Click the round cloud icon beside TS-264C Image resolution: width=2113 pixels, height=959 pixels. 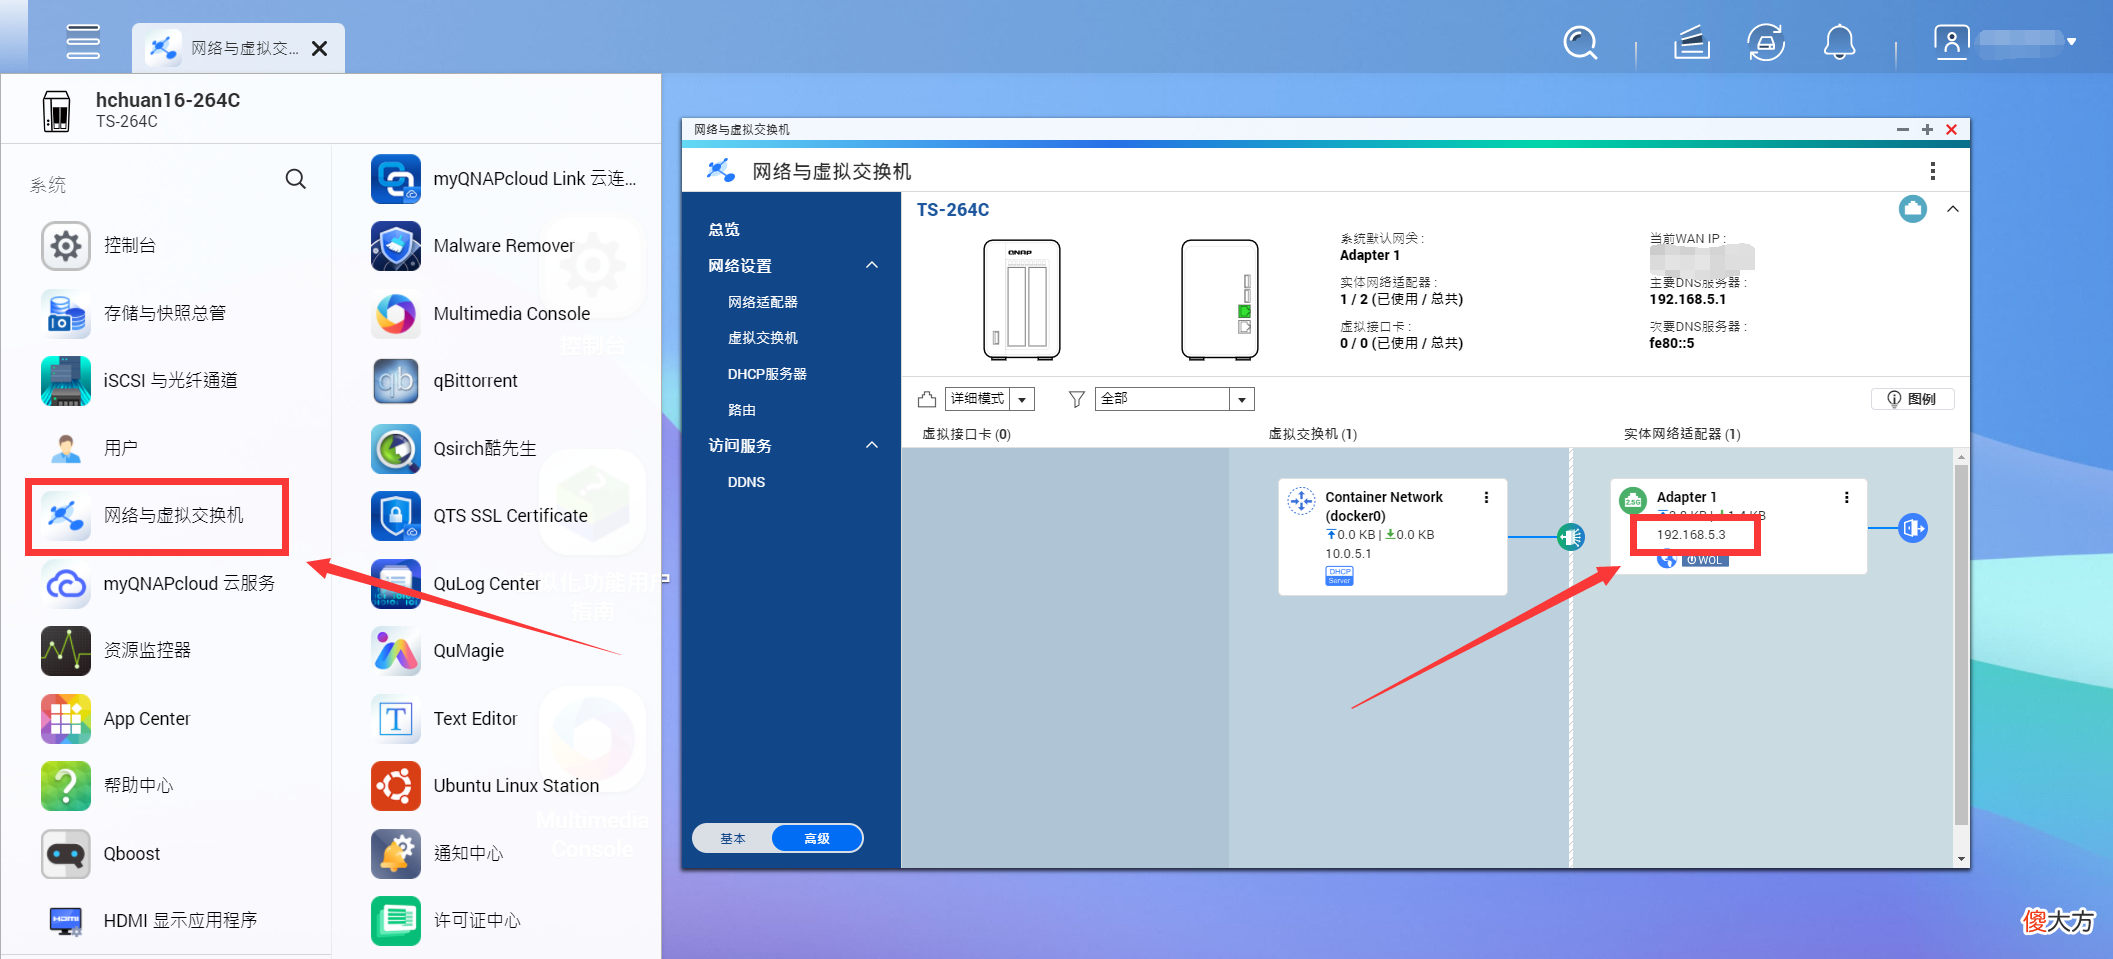[x=1913, y=209]
